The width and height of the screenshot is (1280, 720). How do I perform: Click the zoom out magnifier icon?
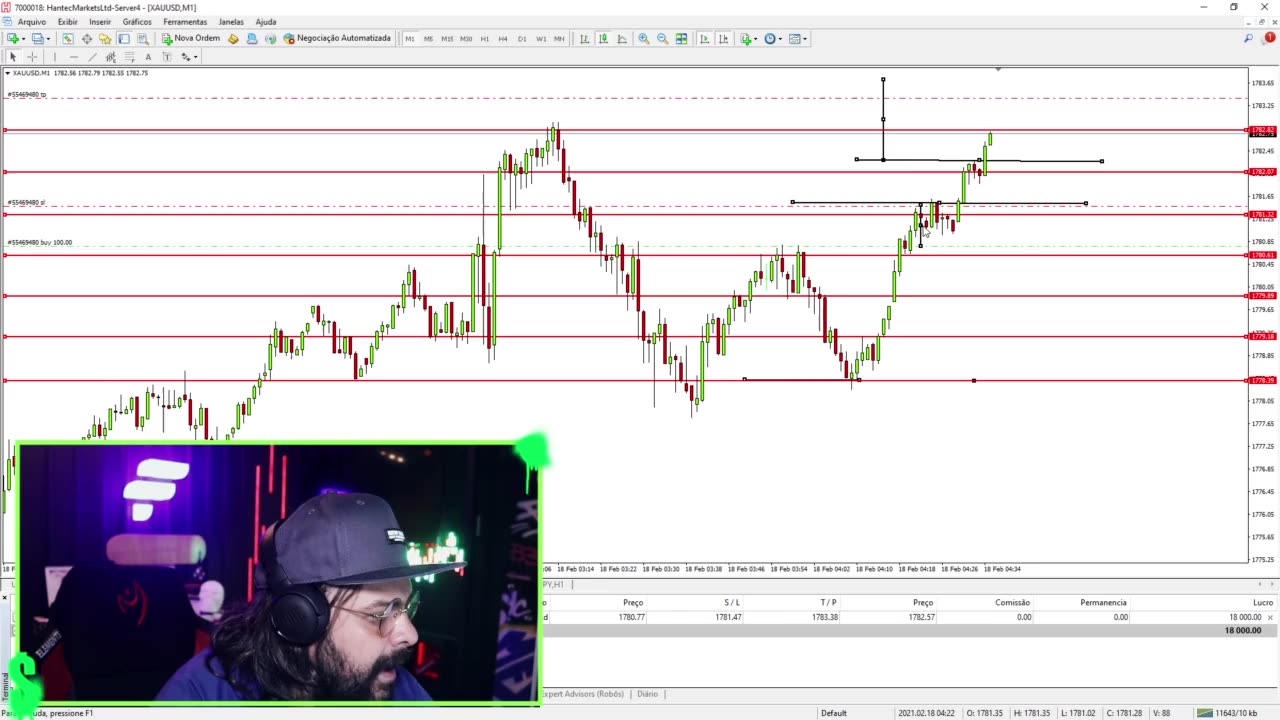(662, 38)
